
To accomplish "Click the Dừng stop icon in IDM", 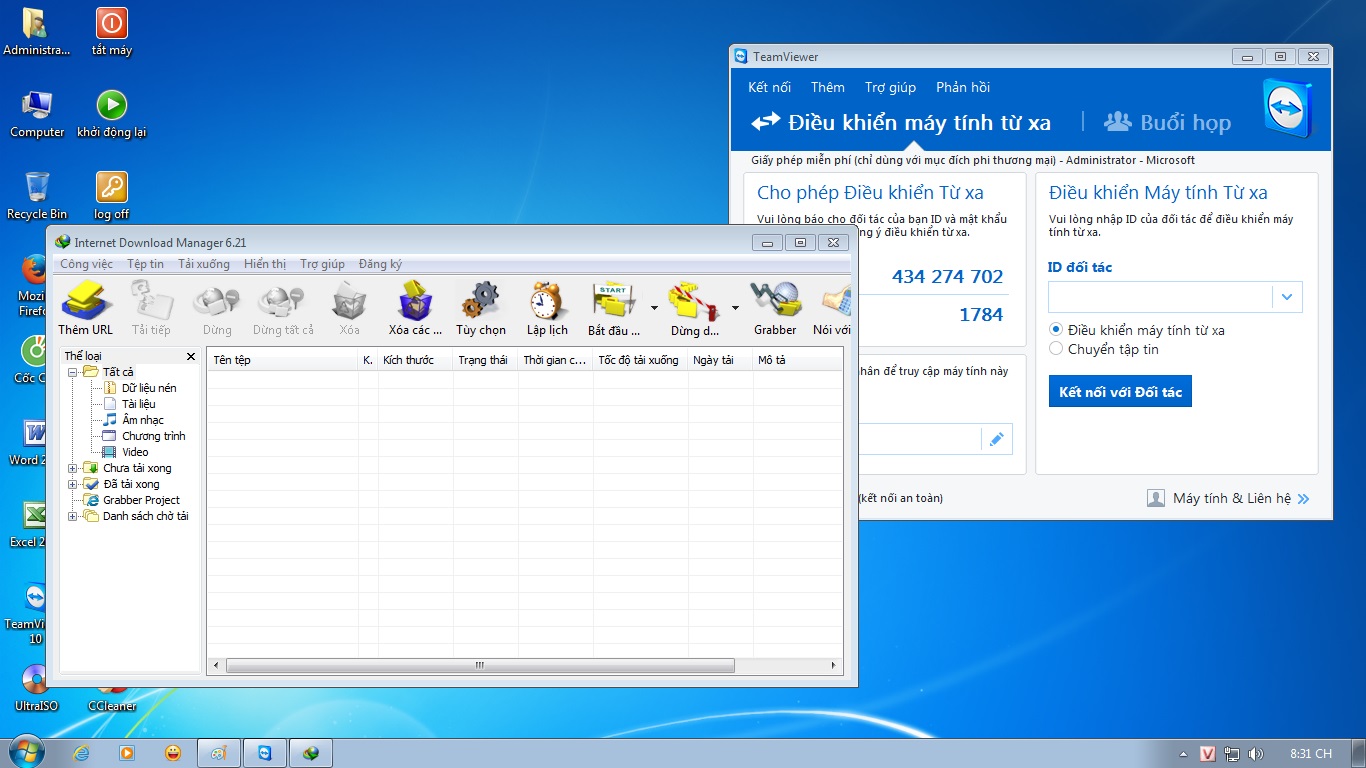I will [x=216, y=308].
